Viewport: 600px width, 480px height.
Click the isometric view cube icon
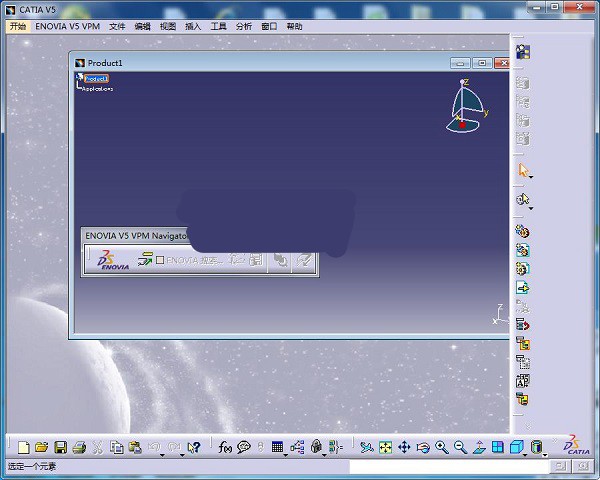(516, 447)
